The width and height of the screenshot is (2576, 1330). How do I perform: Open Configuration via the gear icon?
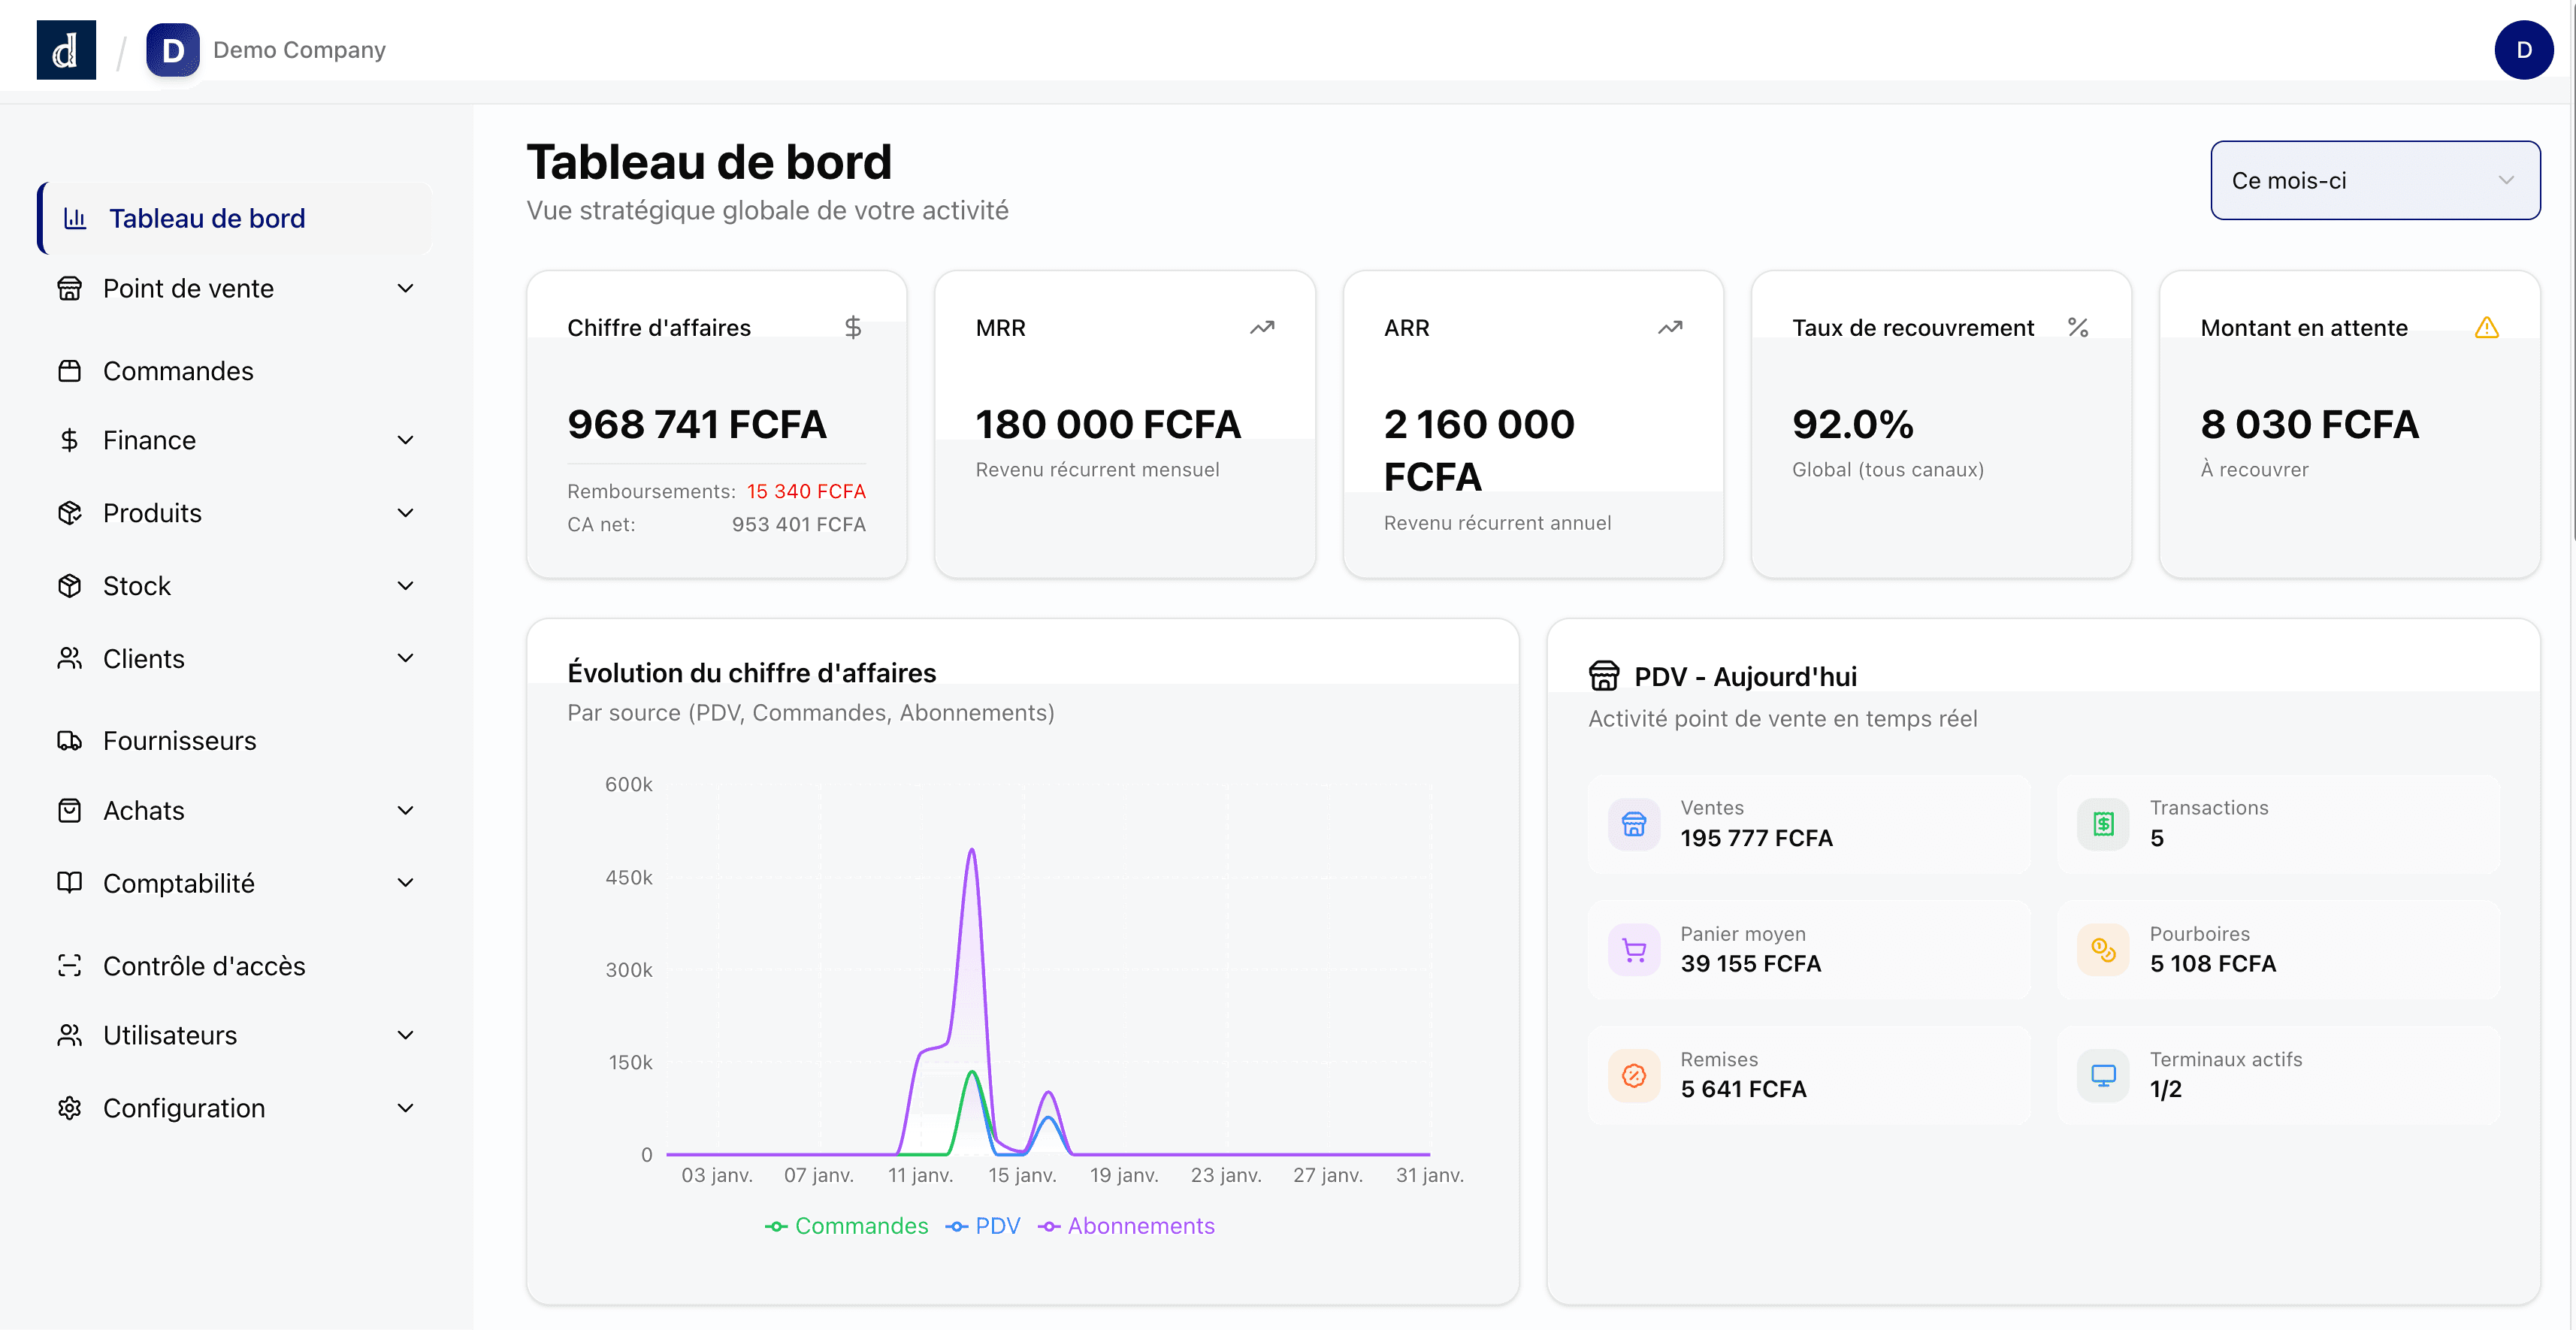[69, 1108]
